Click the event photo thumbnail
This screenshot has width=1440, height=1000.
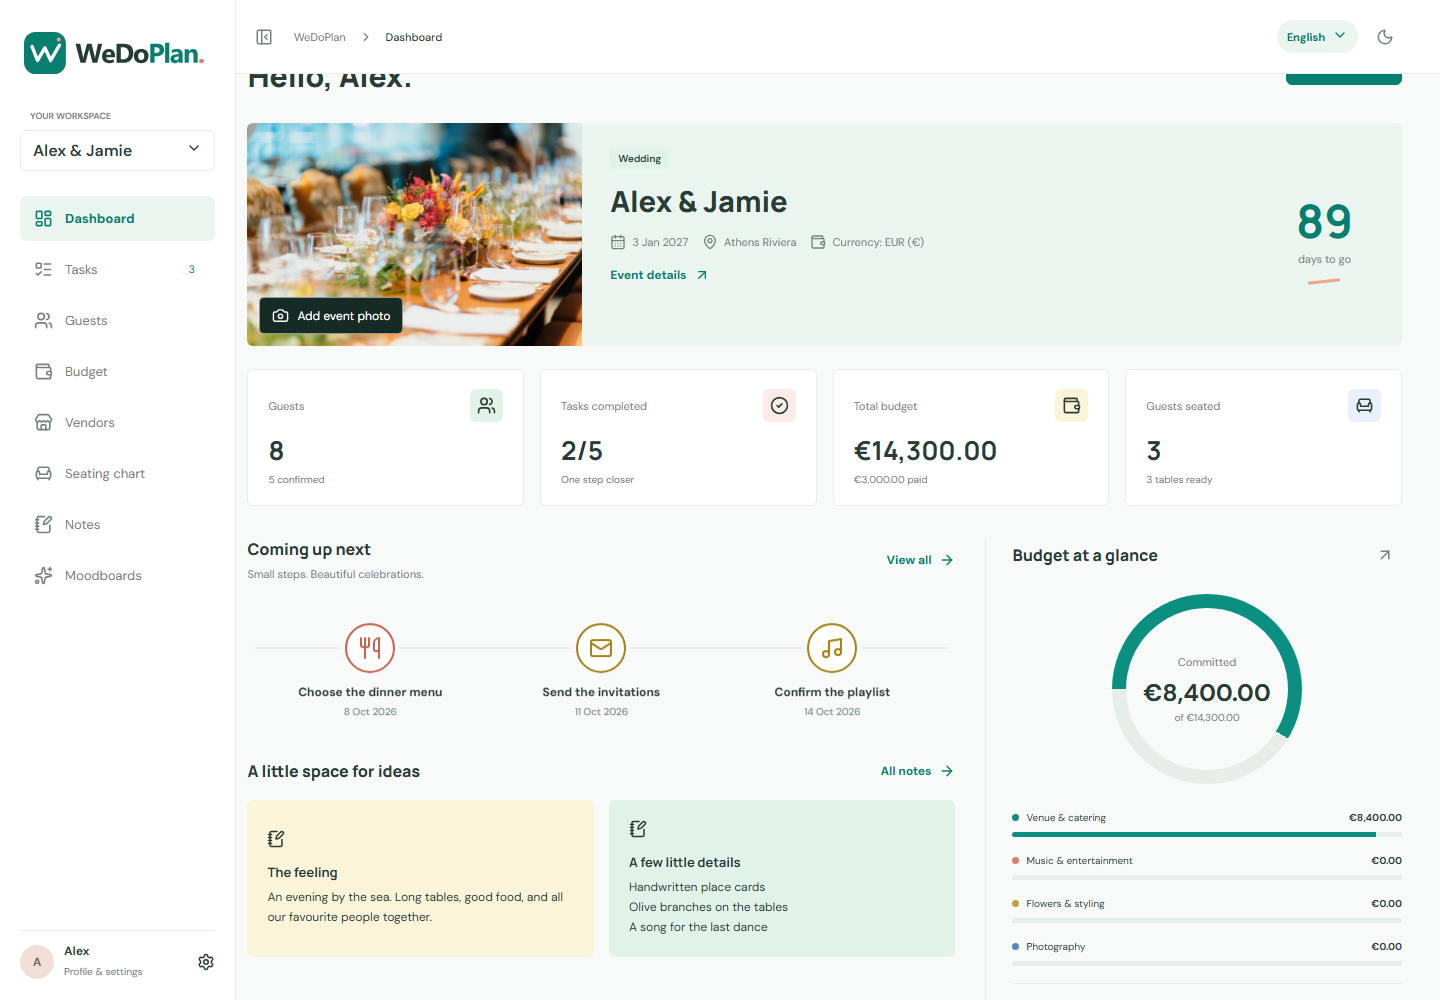tap(414, 234)
